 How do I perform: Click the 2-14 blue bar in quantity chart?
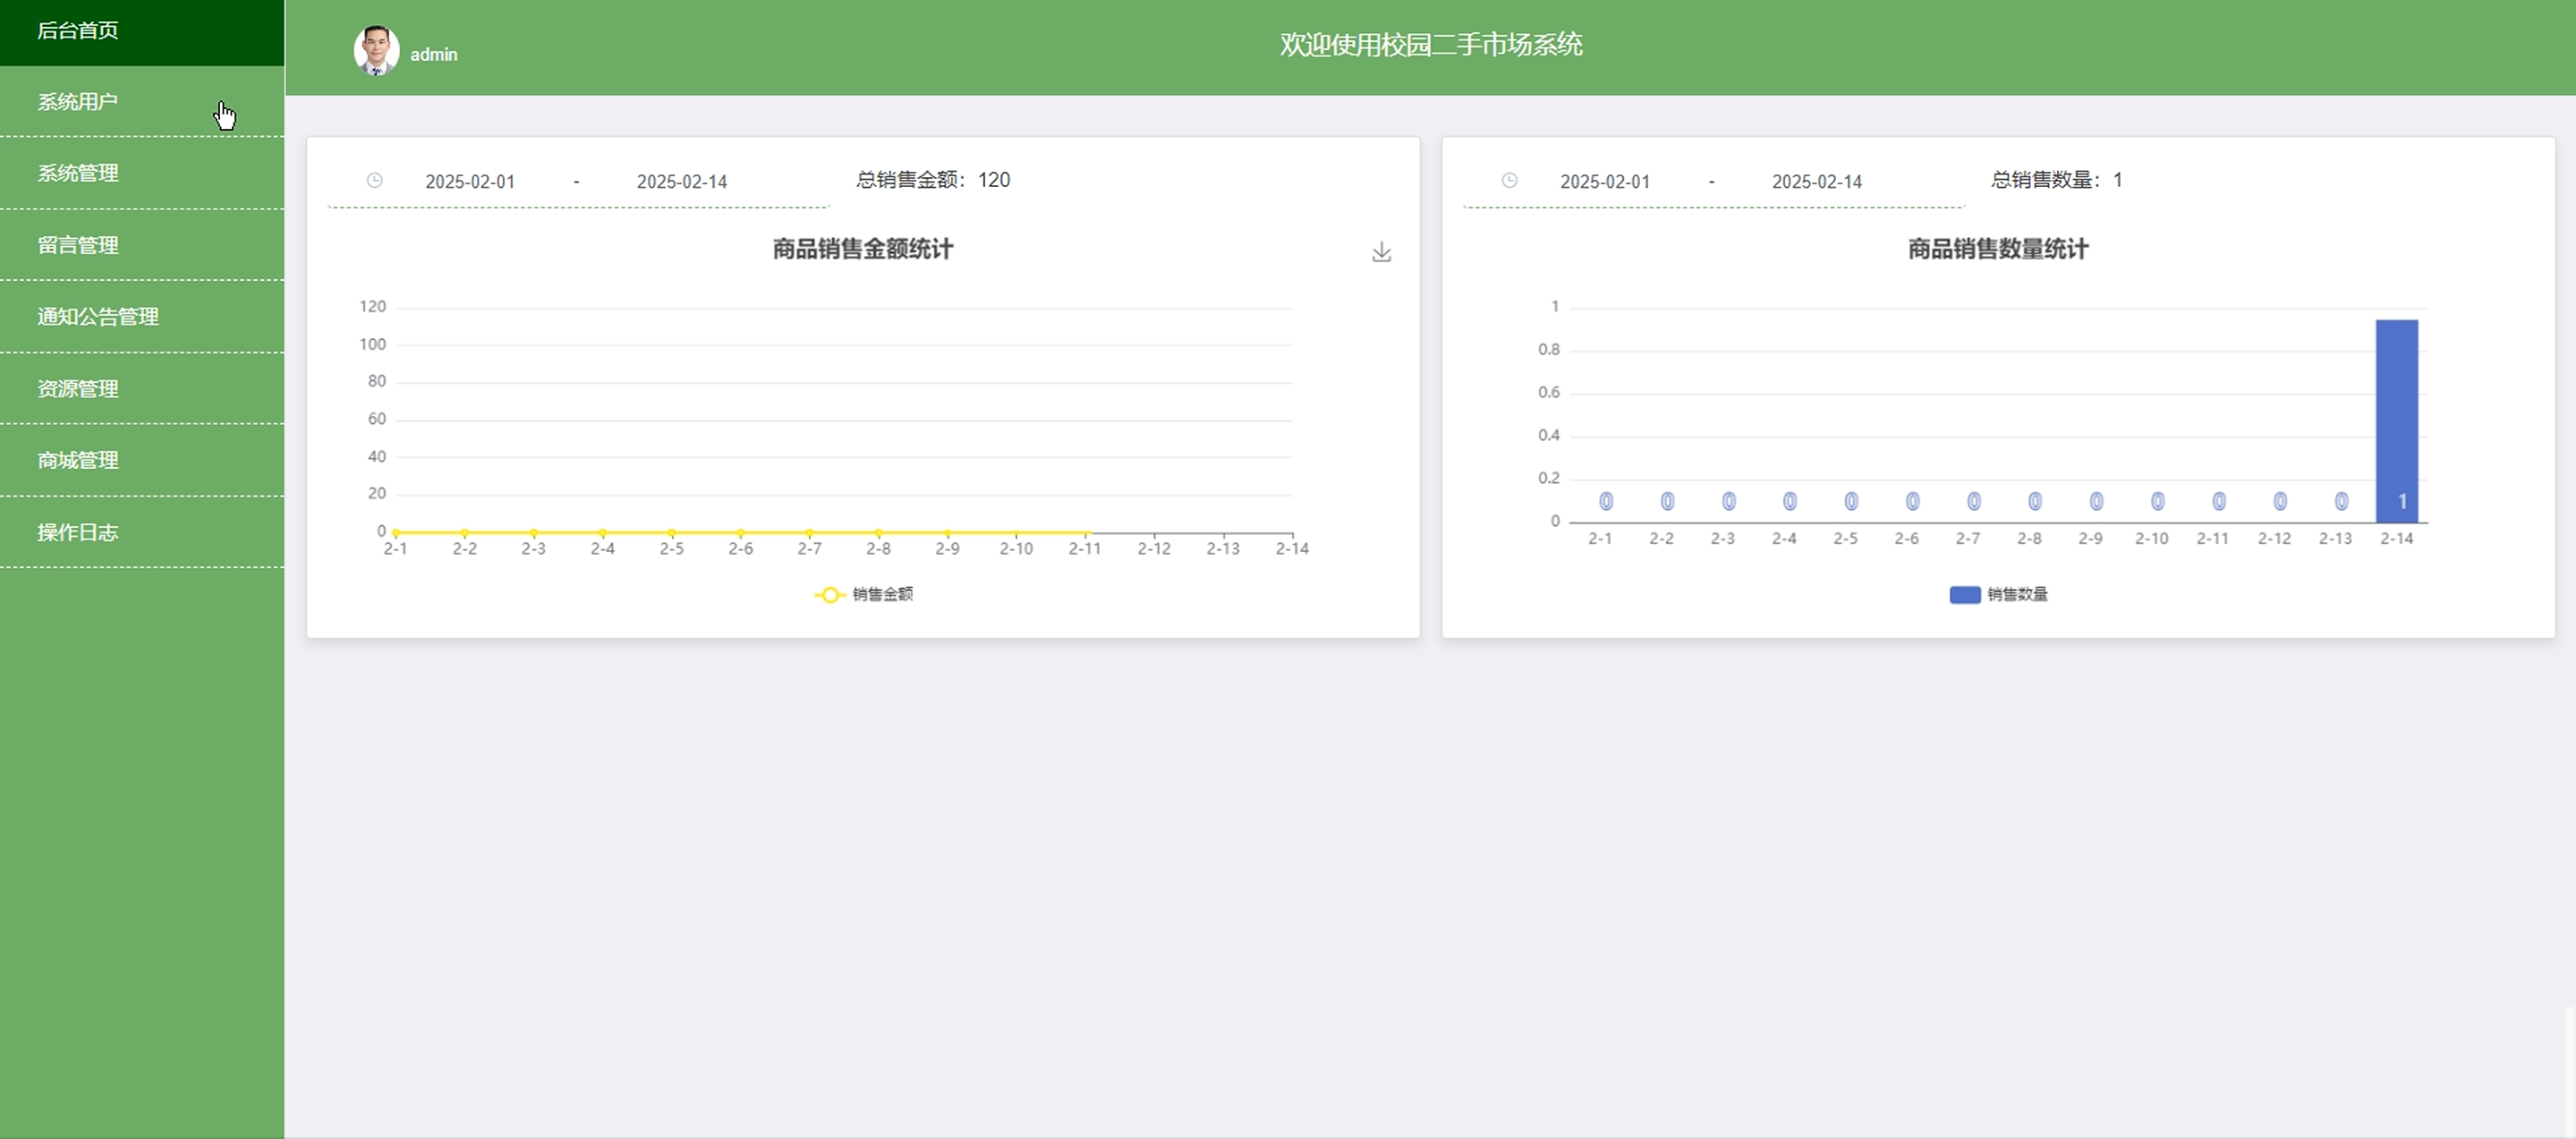2396,420
